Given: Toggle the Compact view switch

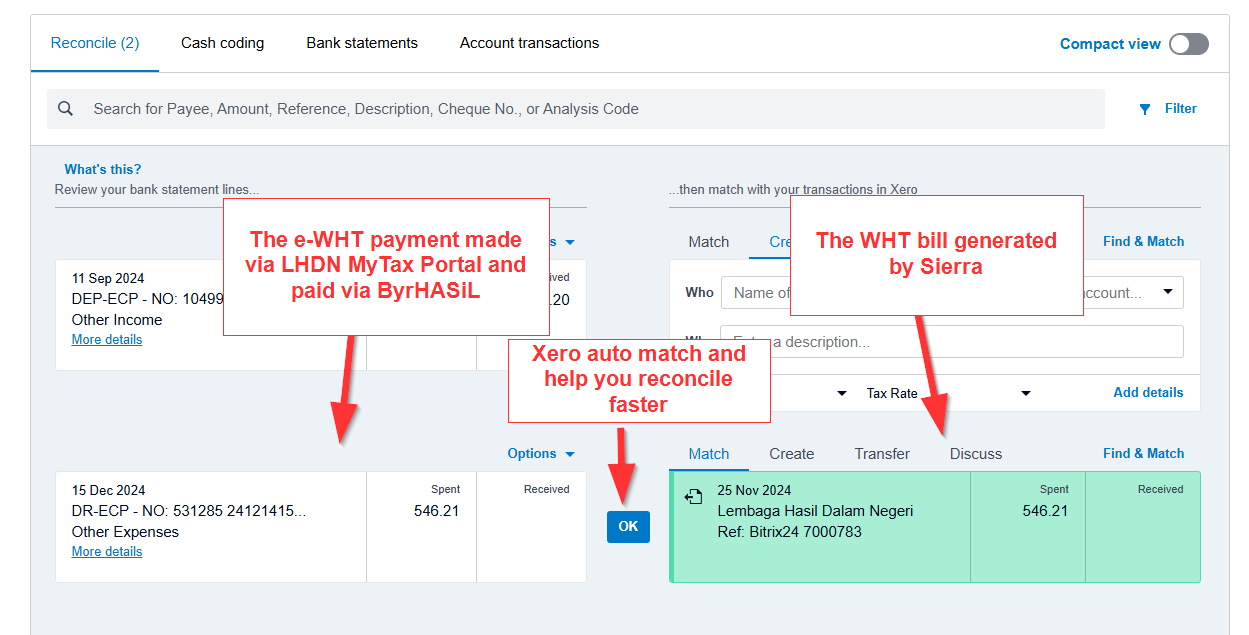Looking at the screenshot, I should (1188, 44).
